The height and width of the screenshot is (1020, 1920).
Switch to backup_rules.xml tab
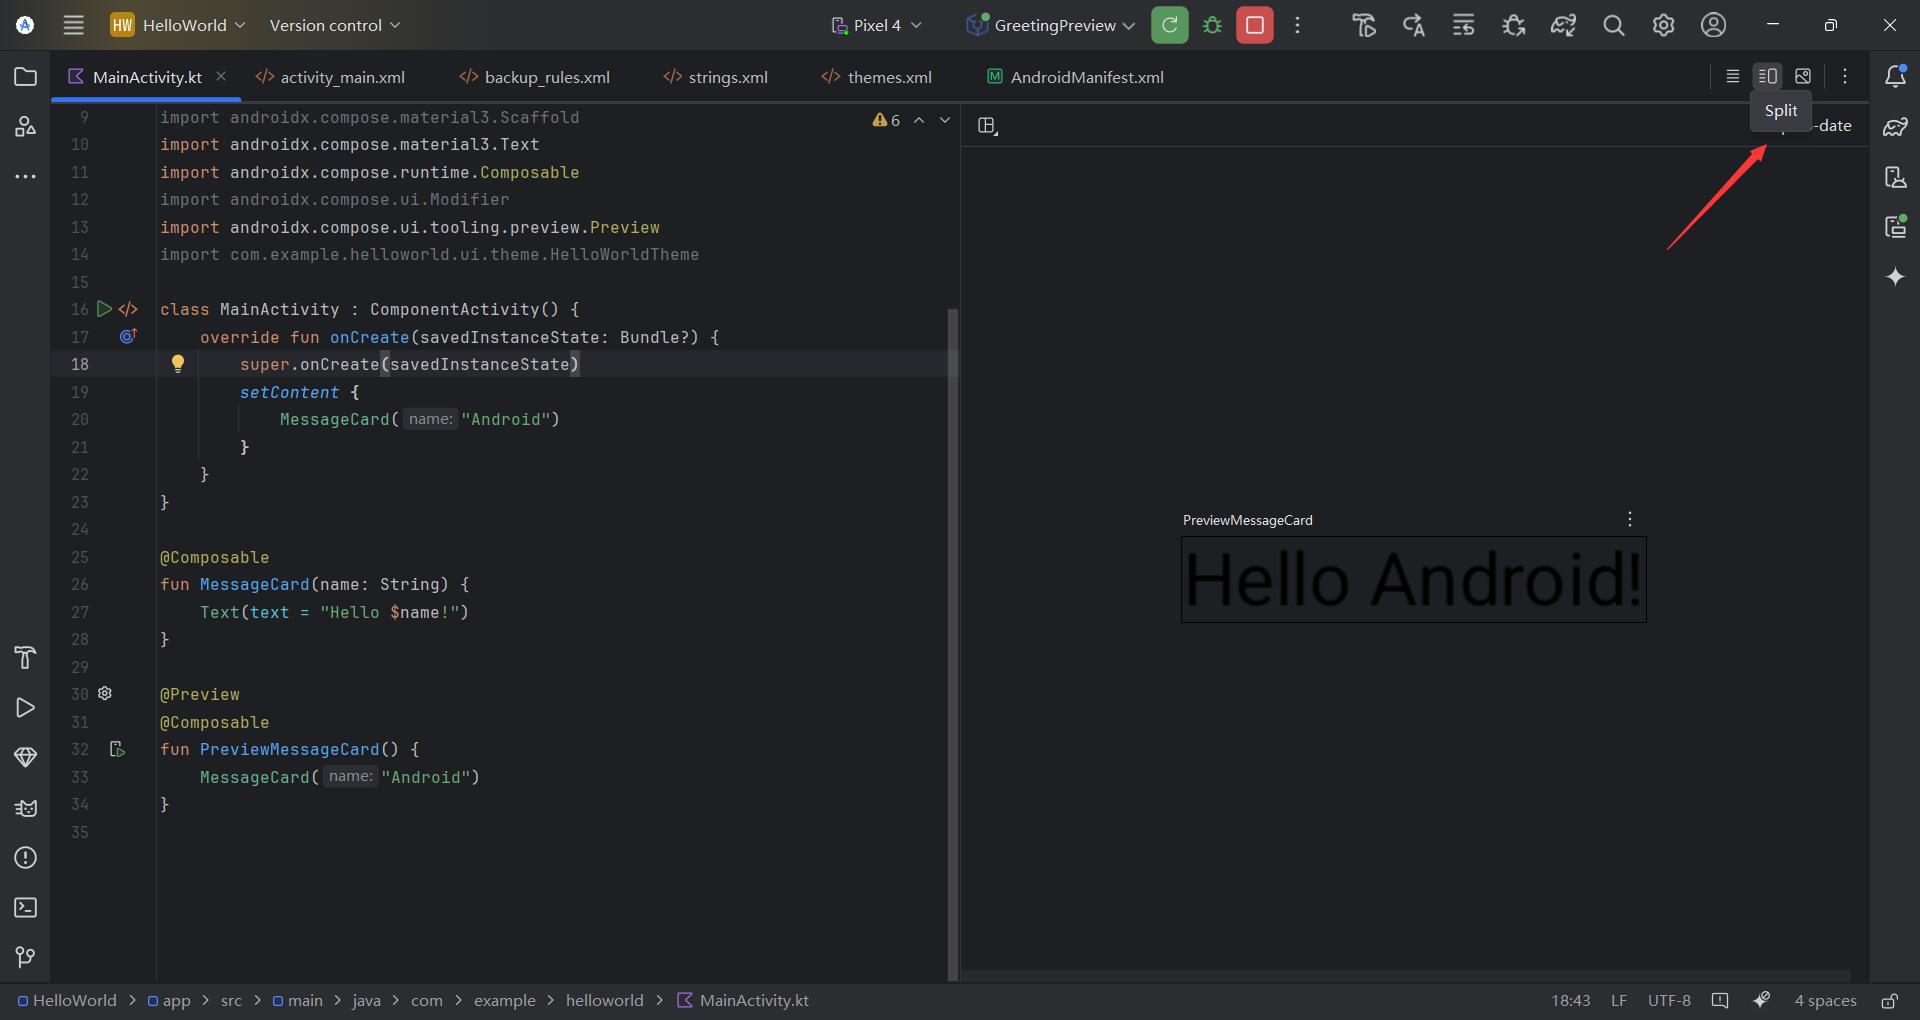[x=534, y=77]
